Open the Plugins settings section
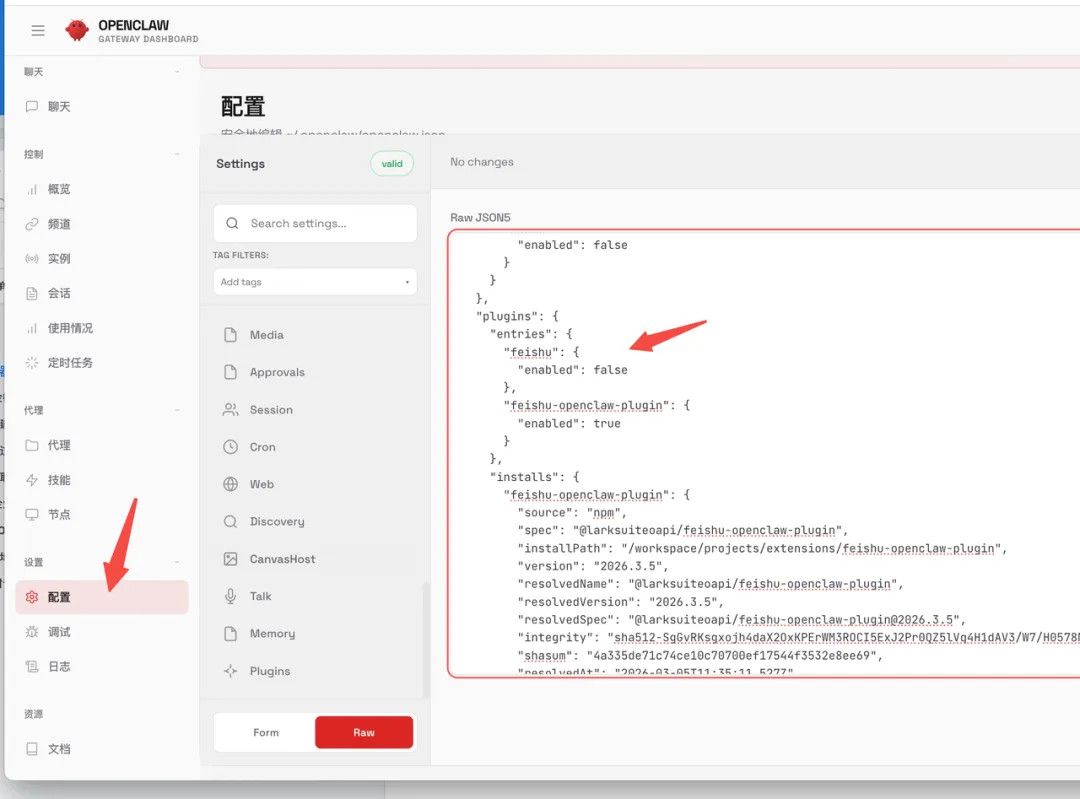This screenshot has width=1080, height=799. [x=315, y=671]
